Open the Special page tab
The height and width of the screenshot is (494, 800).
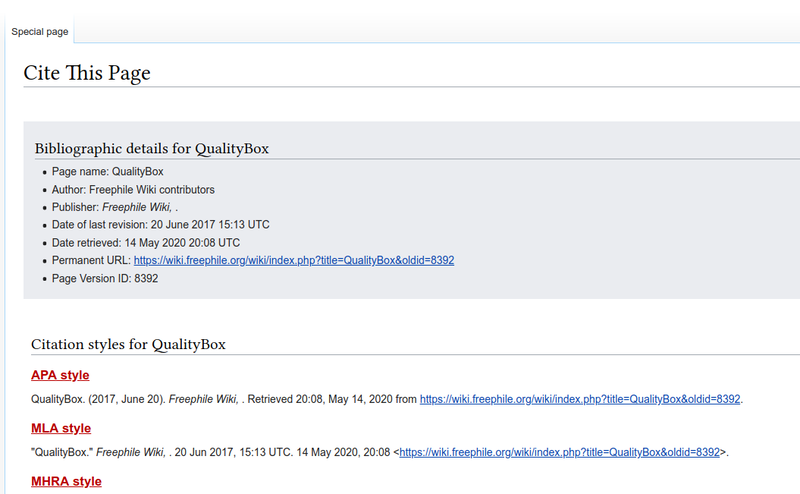(40, 32)
